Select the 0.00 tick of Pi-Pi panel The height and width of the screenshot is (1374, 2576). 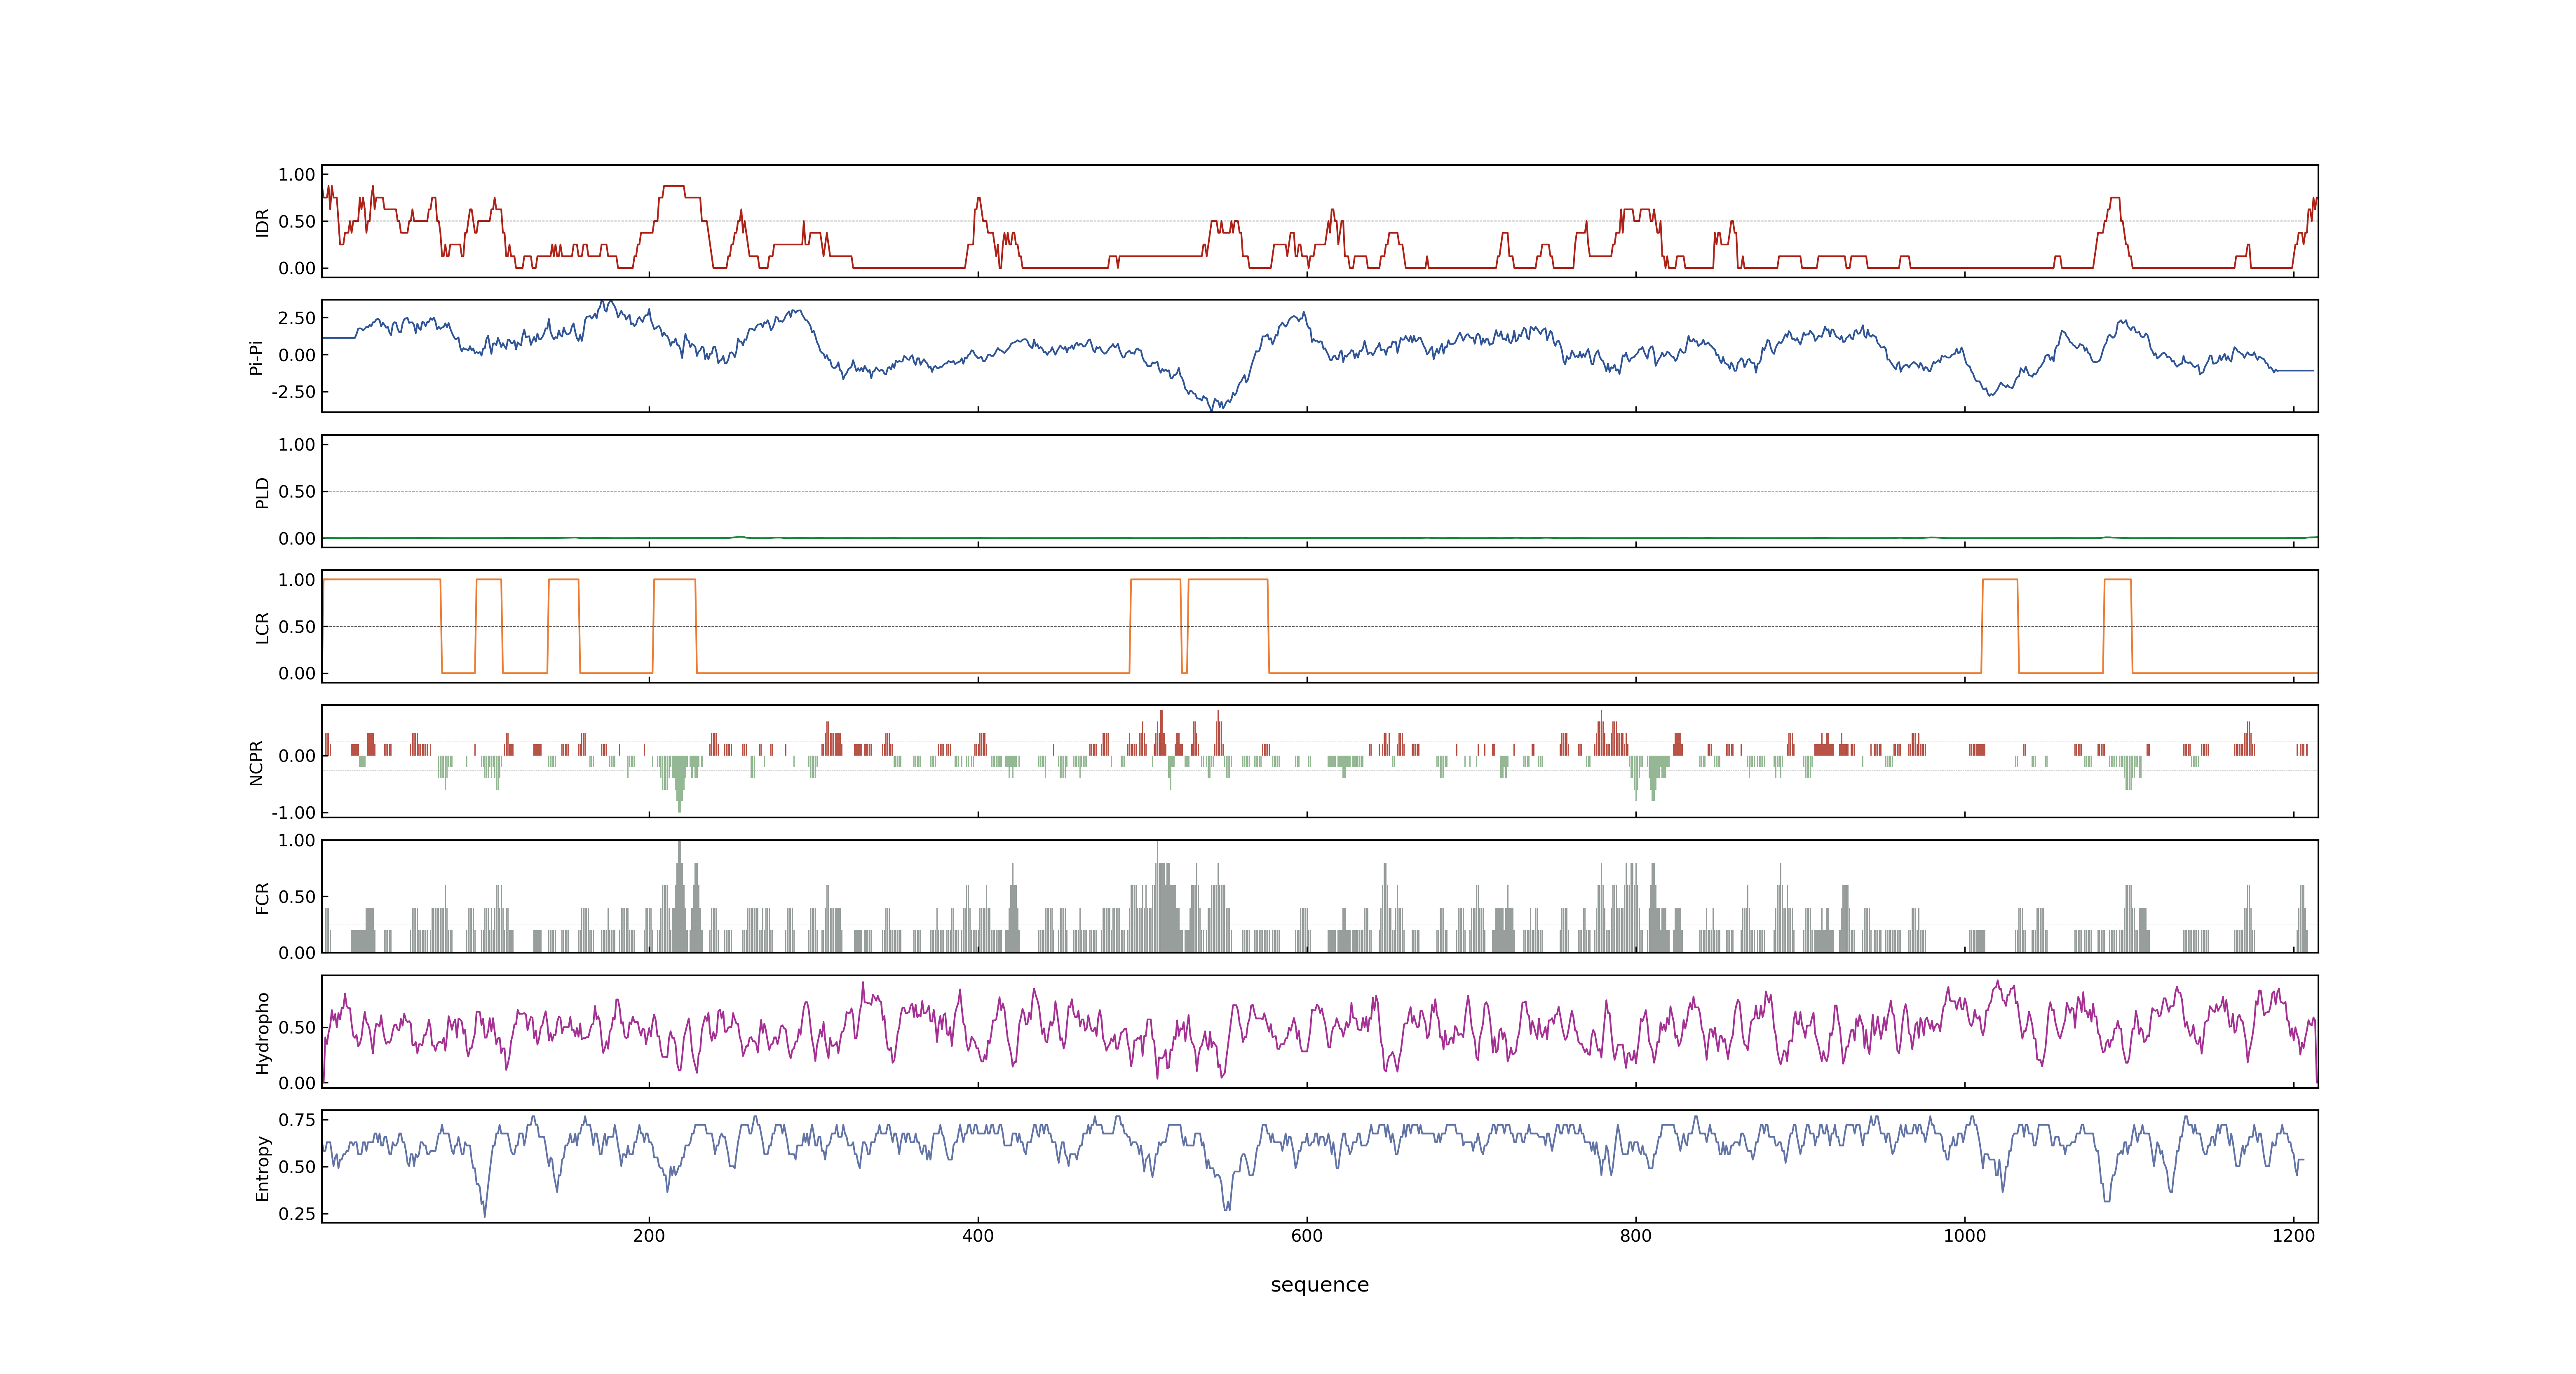[297, 355]
